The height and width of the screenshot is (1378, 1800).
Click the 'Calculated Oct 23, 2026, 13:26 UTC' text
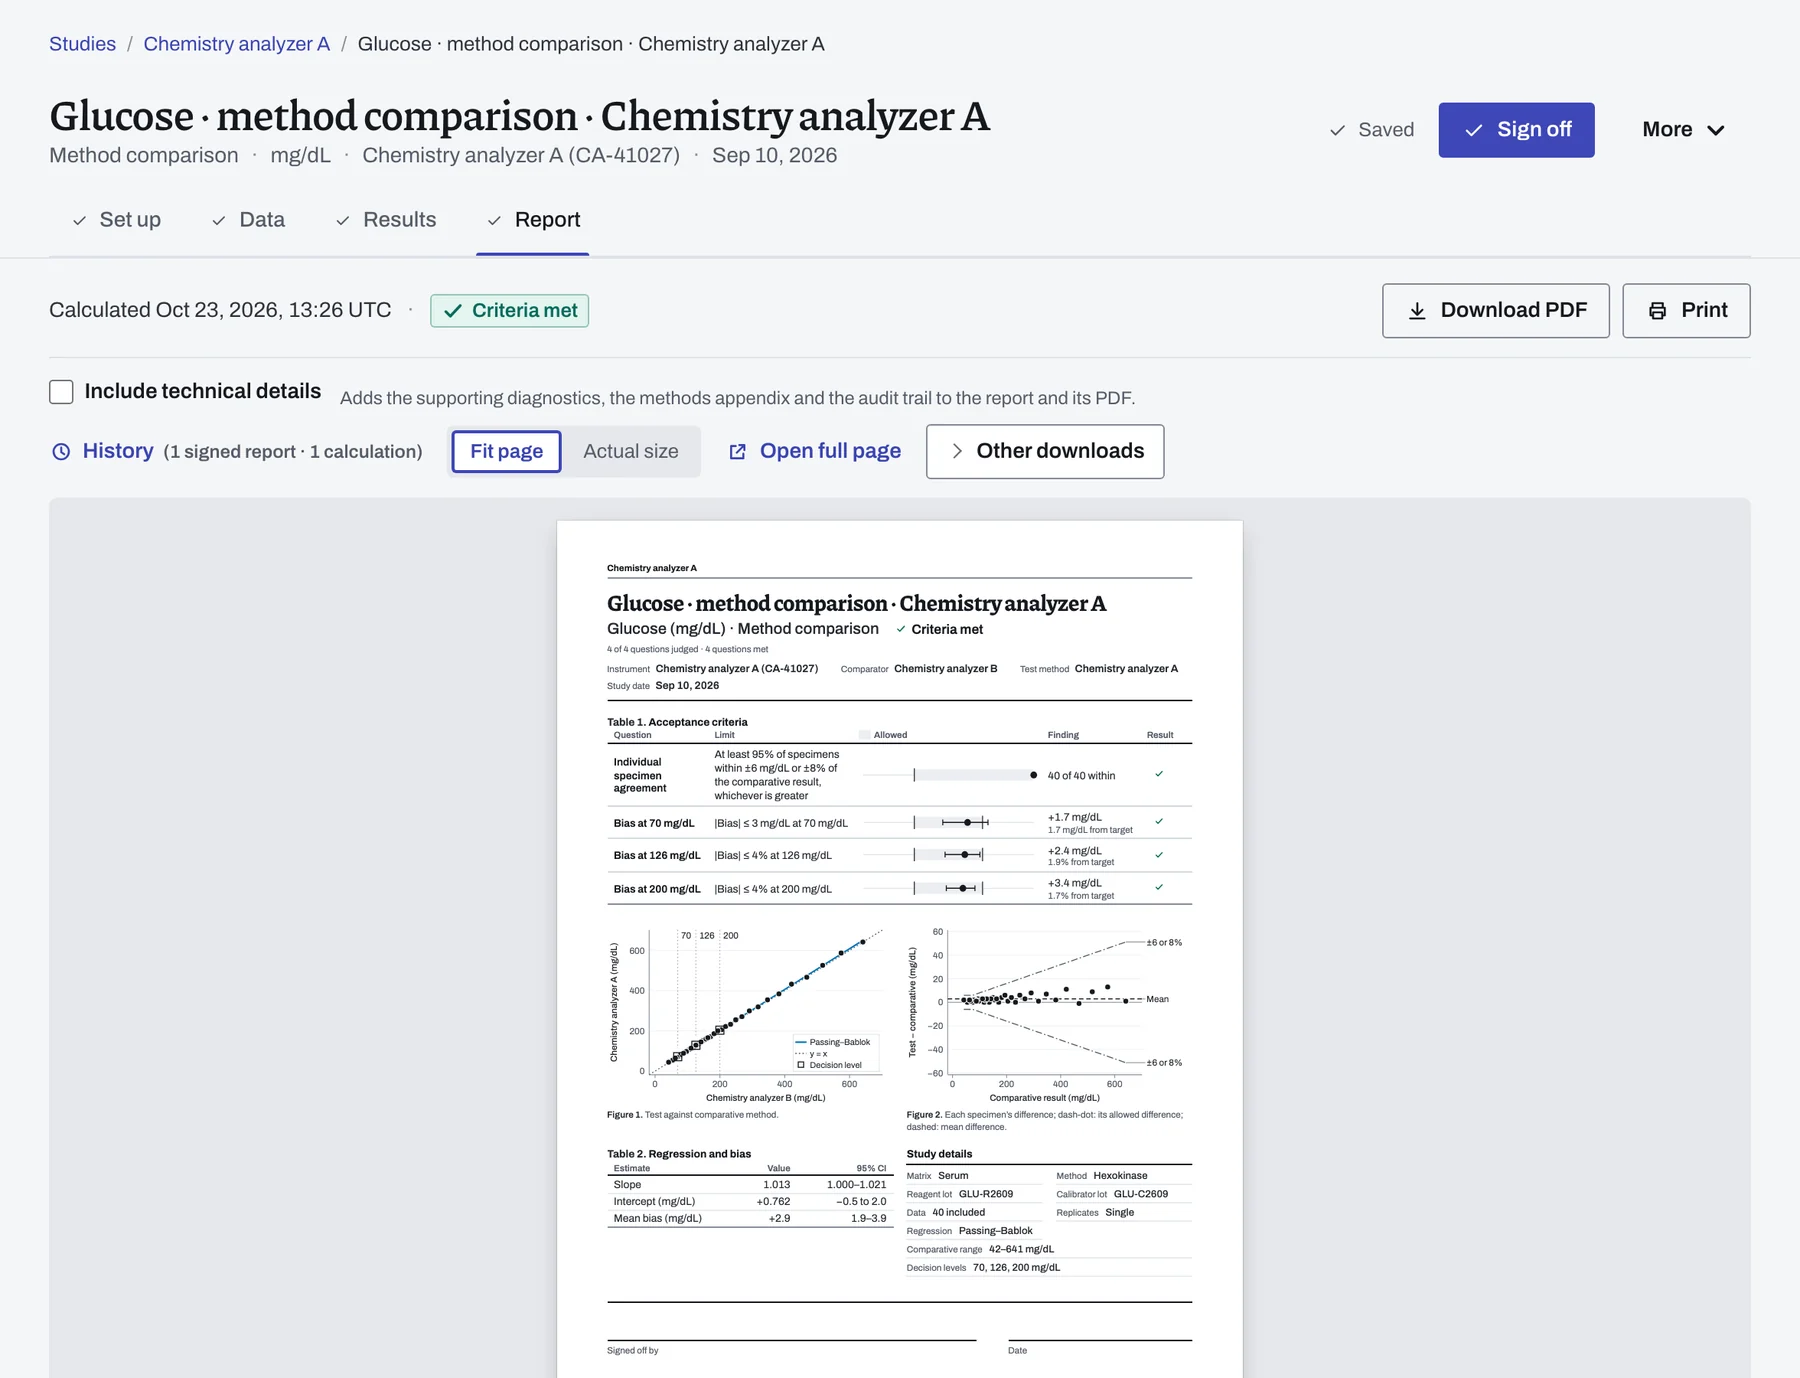coord(220,310)
